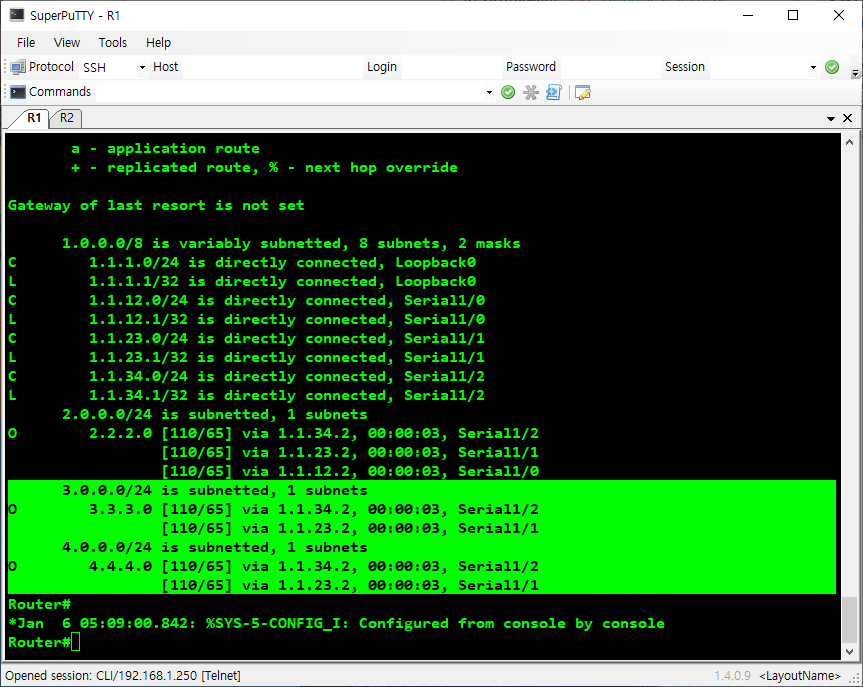Open the Tools menu

click(113, 42)
